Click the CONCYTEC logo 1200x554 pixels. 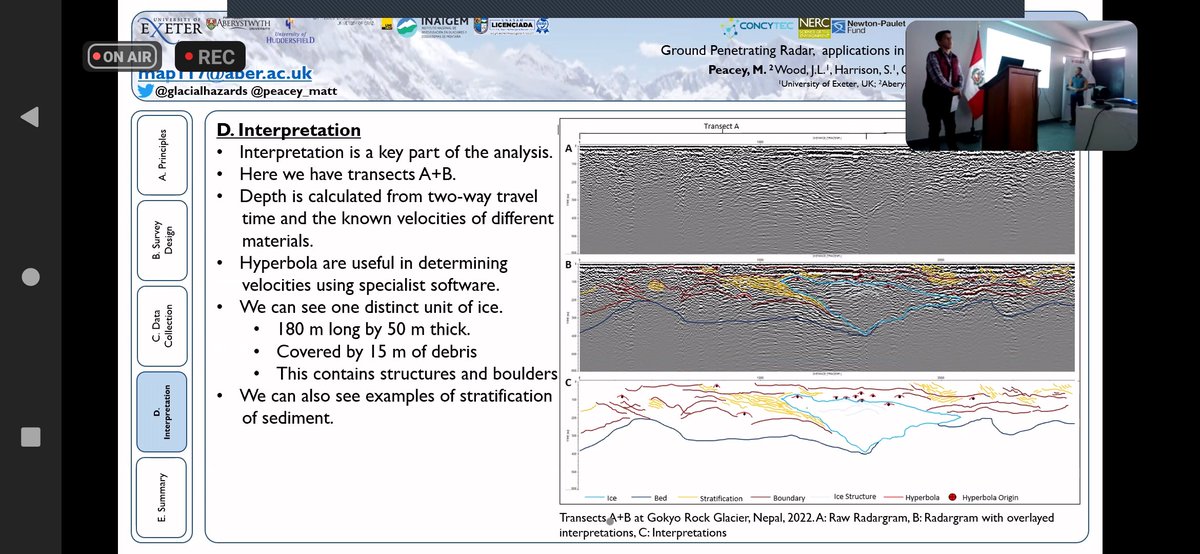pos(755,26)
